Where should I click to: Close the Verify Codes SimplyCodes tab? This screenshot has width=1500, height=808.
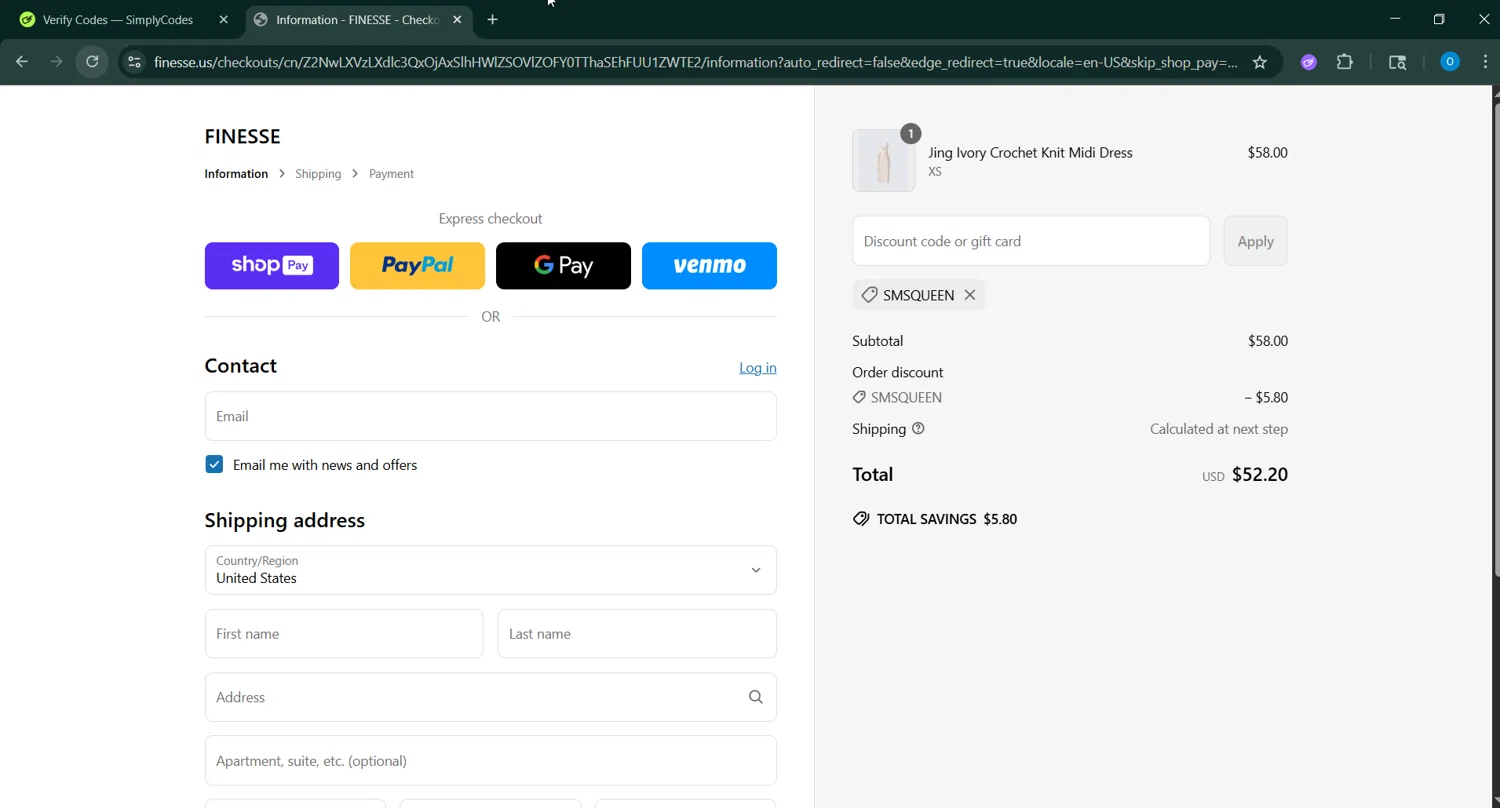click(223, 20)
